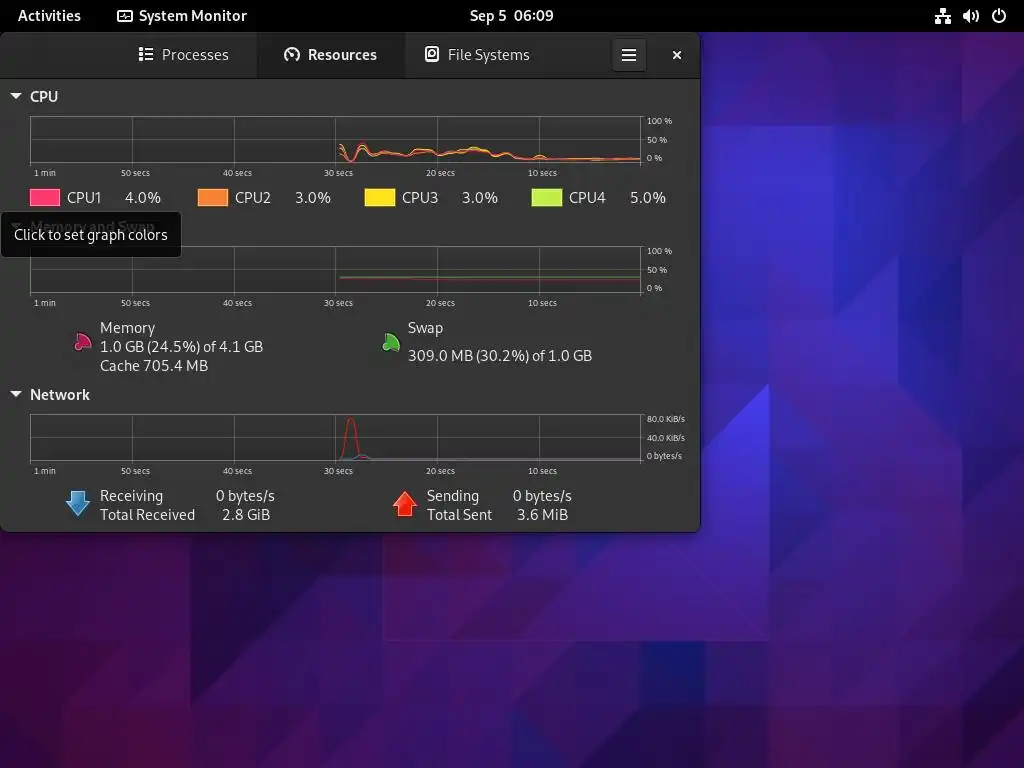Open the power icon in top bar
Screen dimensions: 1024x768
(999, 16)
